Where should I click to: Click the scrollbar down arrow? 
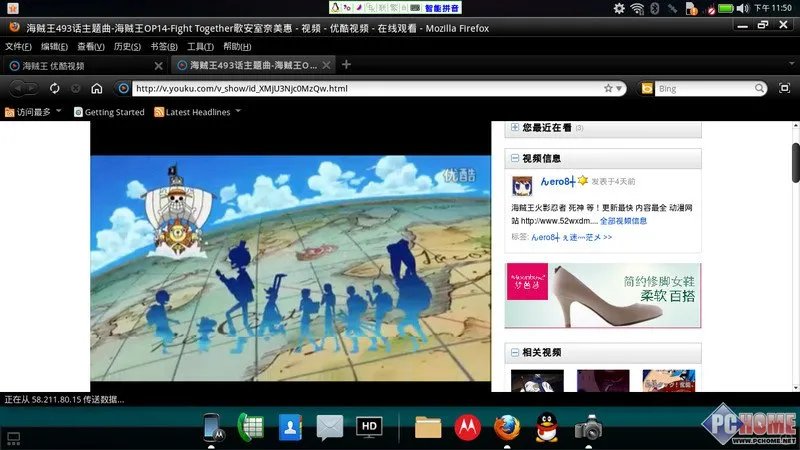[x=796, y=388]
